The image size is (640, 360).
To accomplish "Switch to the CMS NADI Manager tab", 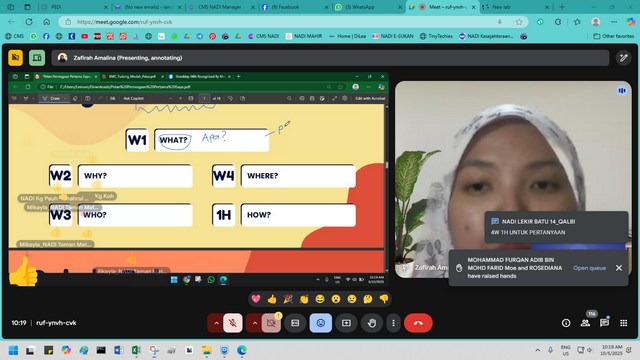I will click(220, 7).
